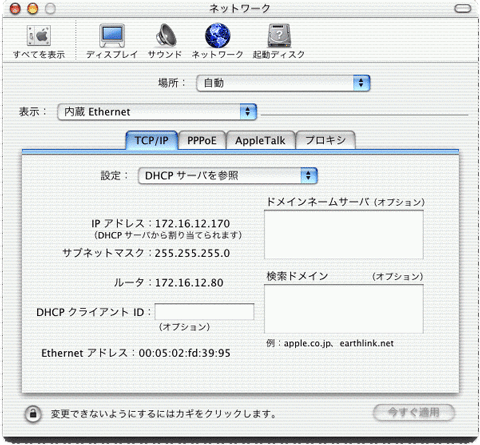Switch to the PPPoE tab
The image size is (480, 445).
click(202, 140)
